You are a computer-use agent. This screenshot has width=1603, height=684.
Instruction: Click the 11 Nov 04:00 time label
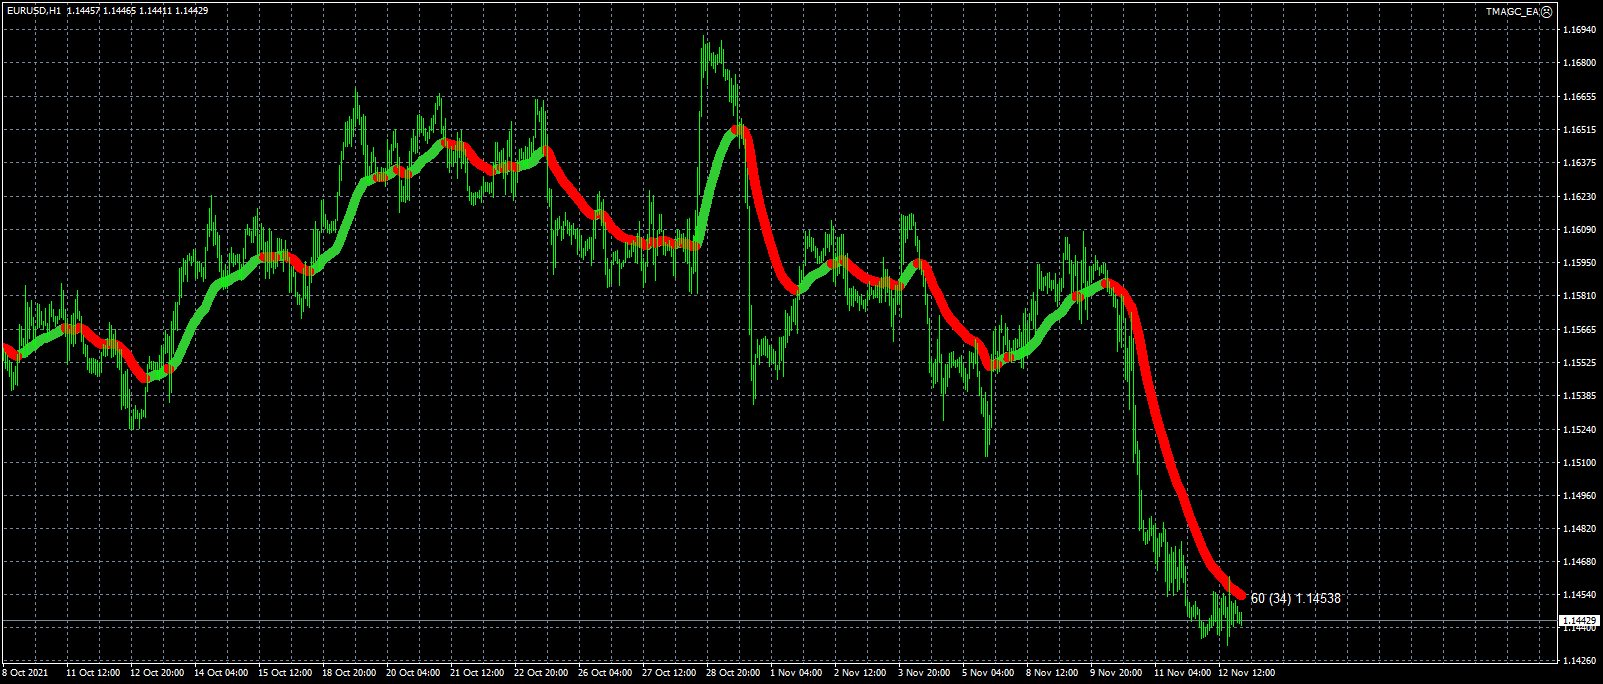(x=1182, y=673)
